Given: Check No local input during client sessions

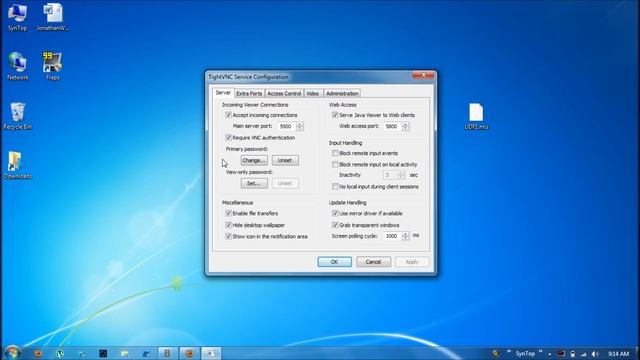Looking at the screenshot, I should [335, 187].
